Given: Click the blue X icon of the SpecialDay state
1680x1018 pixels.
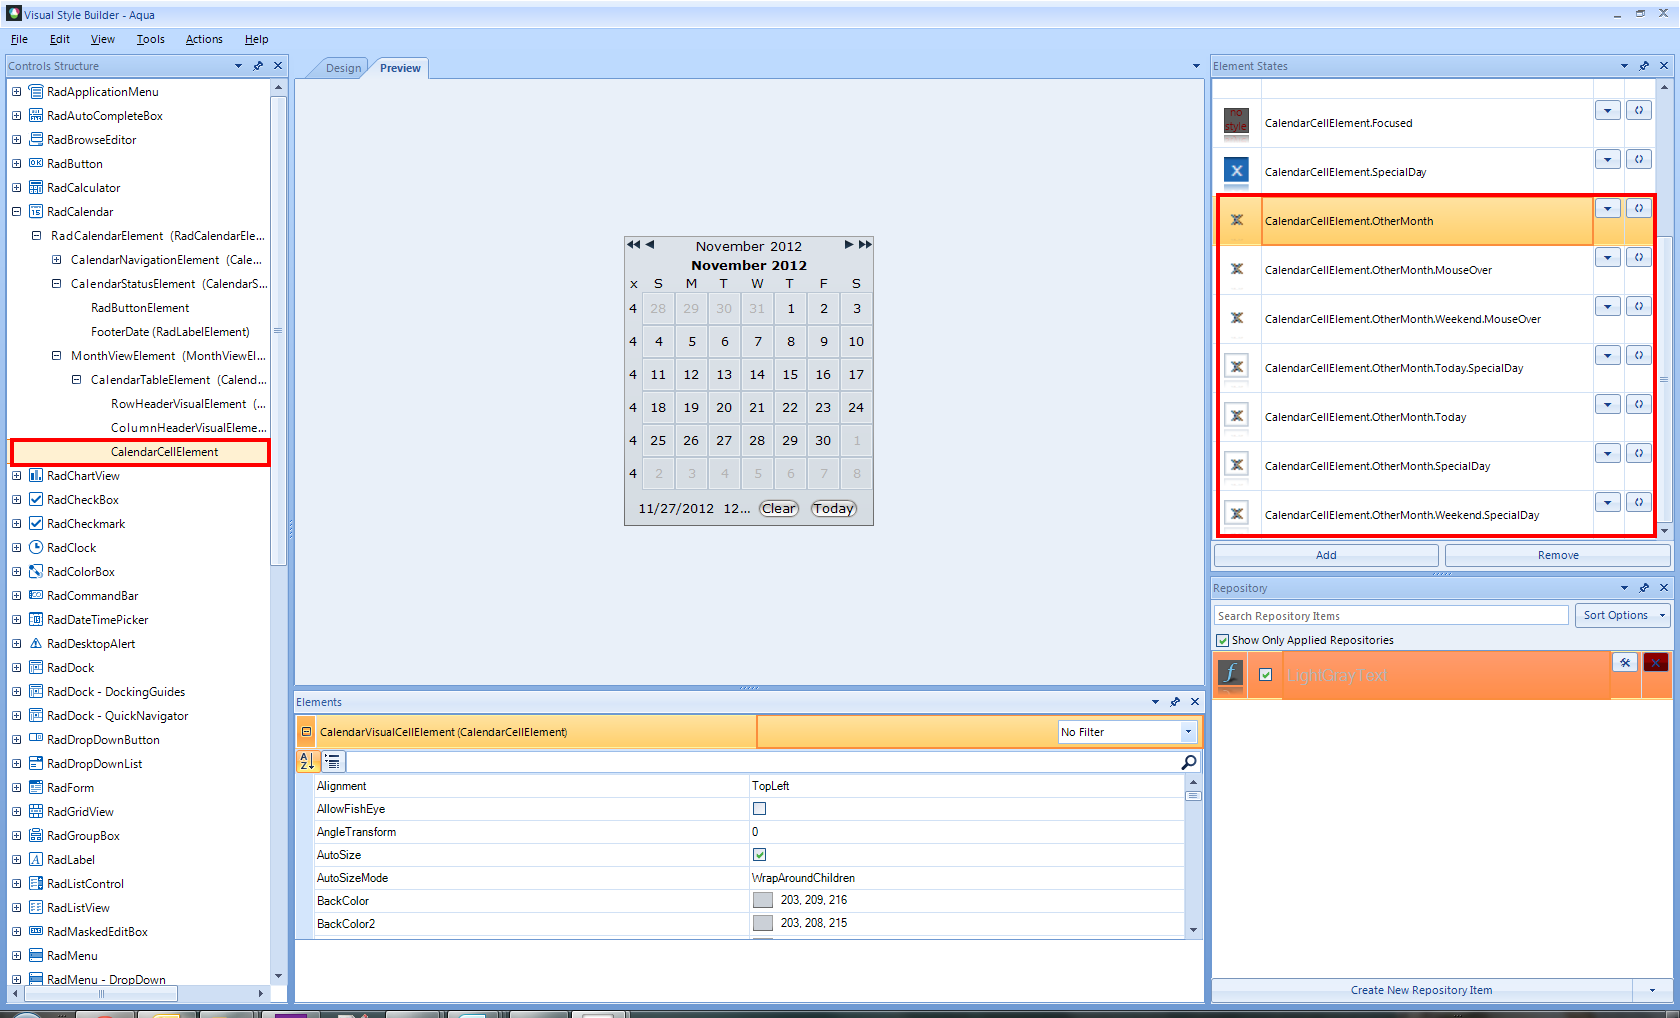Looking at the screenshot, I should tap(1237, 171).
